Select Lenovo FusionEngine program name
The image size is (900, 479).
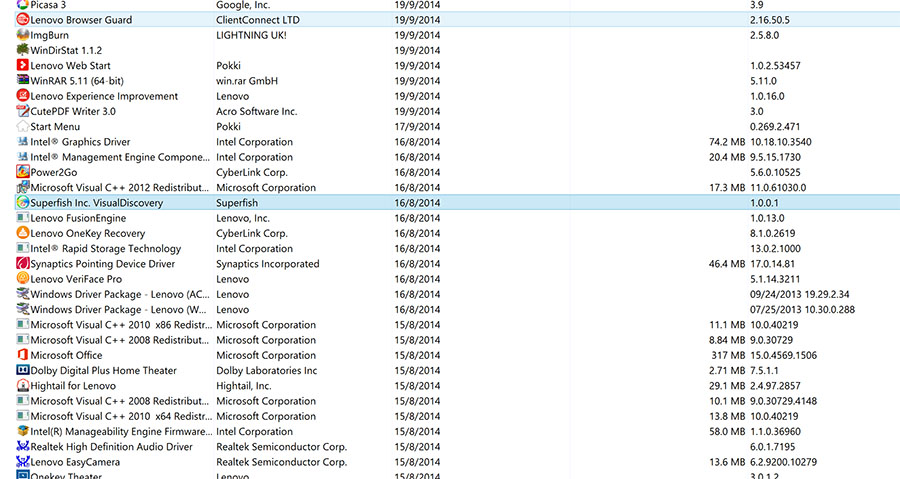tap(78, 218)
